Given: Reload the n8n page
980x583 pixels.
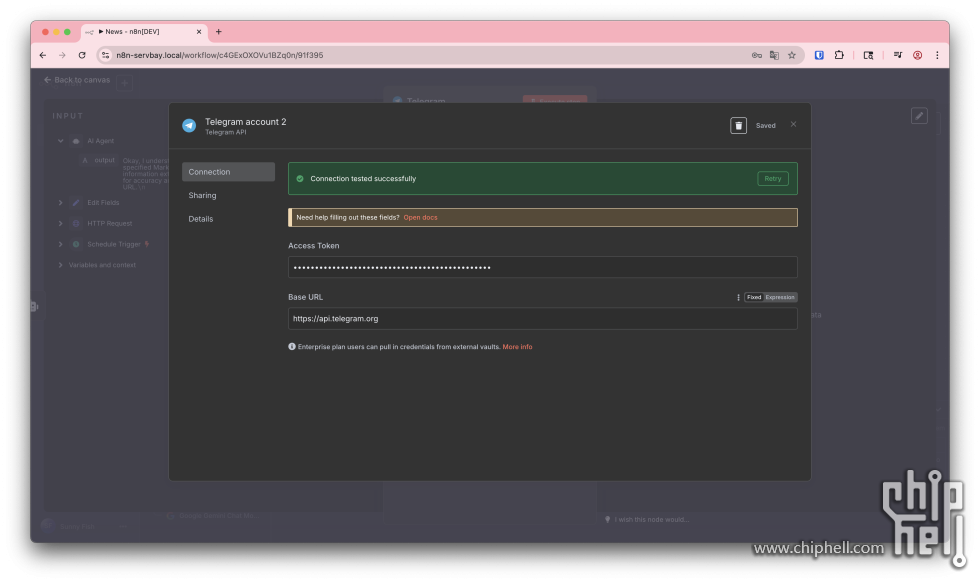Looking at the screenshot, I should tap(82, 55).
